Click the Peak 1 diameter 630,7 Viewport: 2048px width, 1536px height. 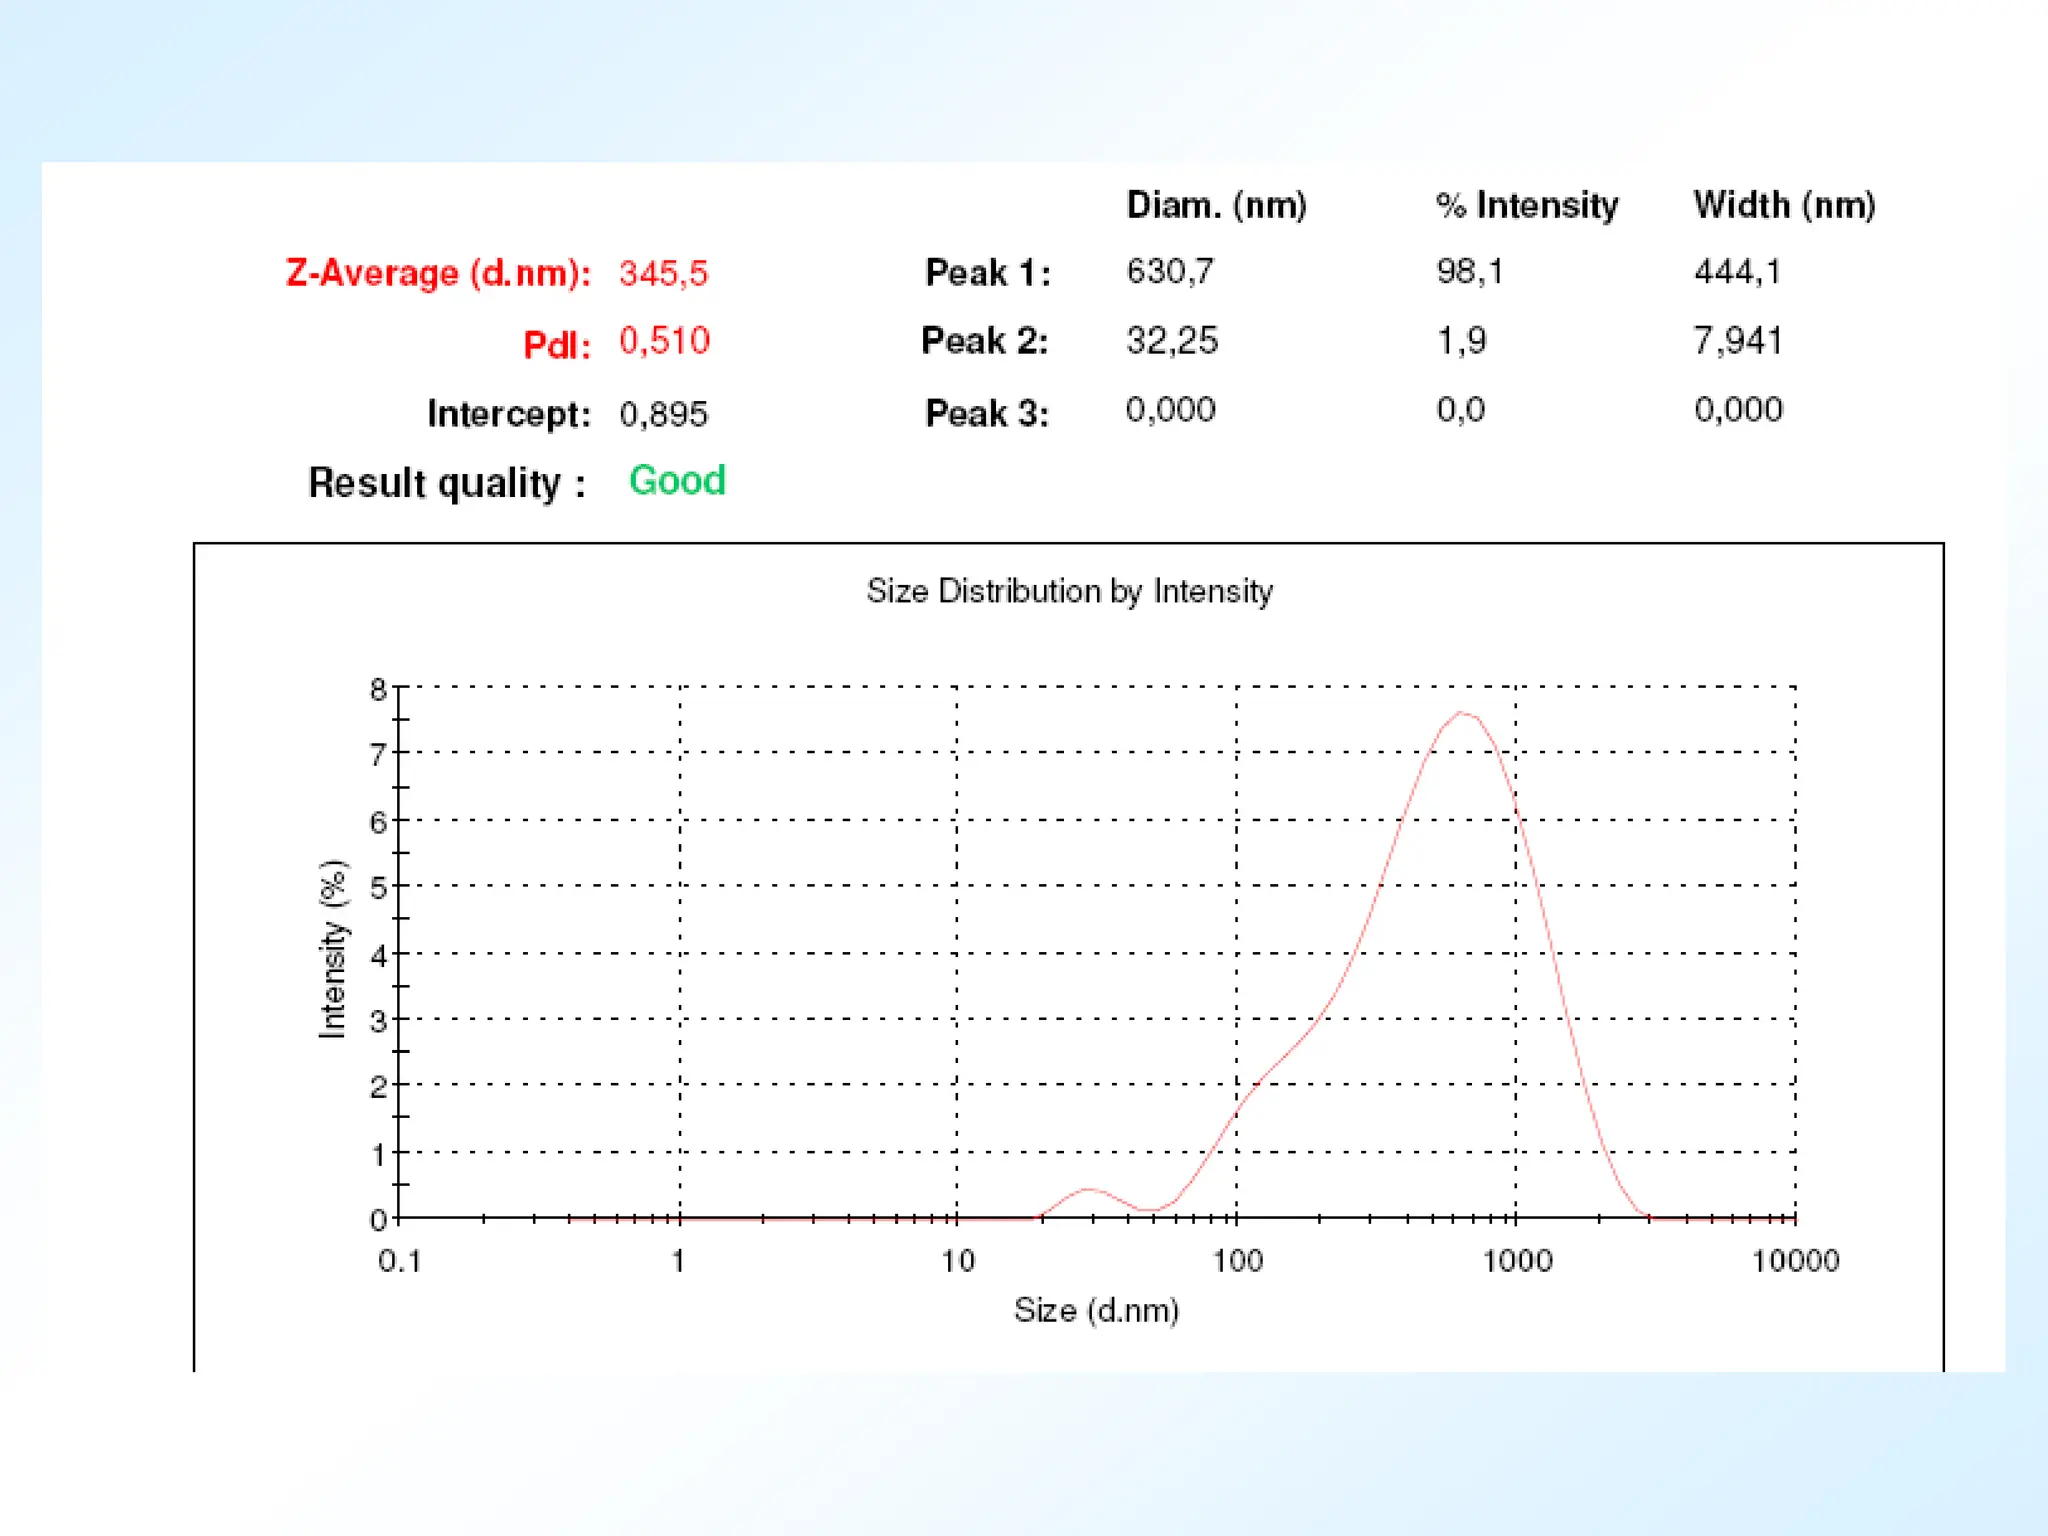coord(1170,271)
